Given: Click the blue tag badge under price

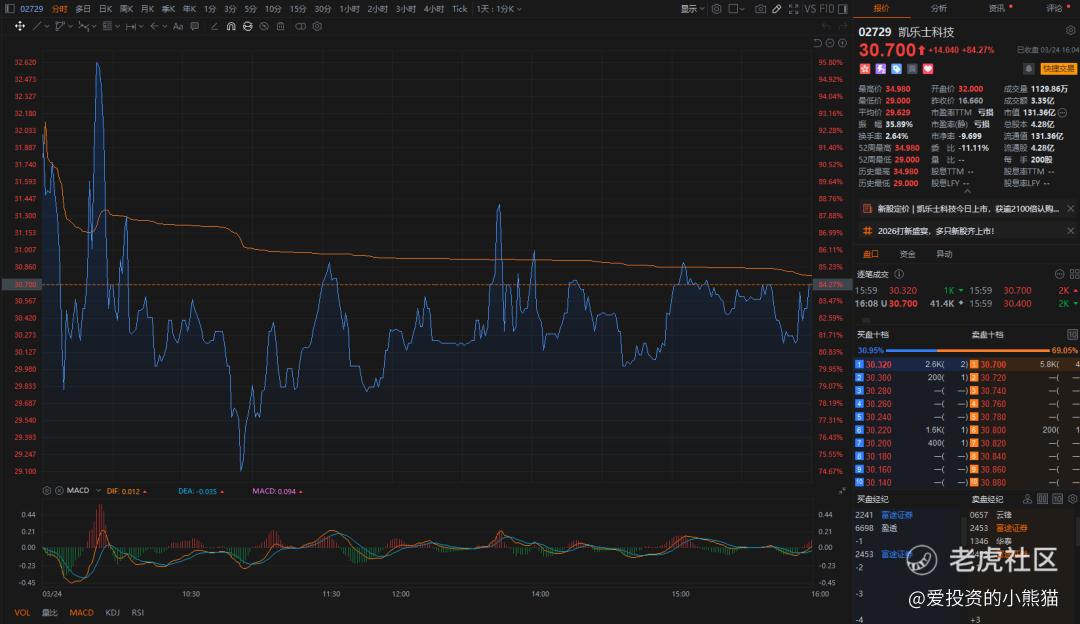Looking at the screenshot, I should [896, 69].
